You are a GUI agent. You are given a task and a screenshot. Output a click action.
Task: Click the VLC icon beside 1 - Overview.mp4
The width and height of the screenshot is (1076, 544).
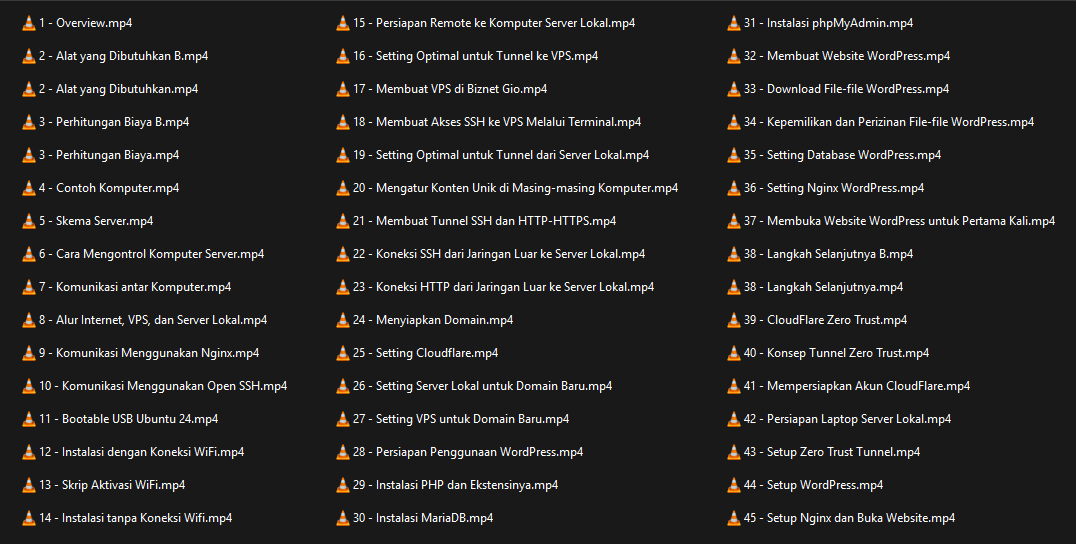click(28, 23)
